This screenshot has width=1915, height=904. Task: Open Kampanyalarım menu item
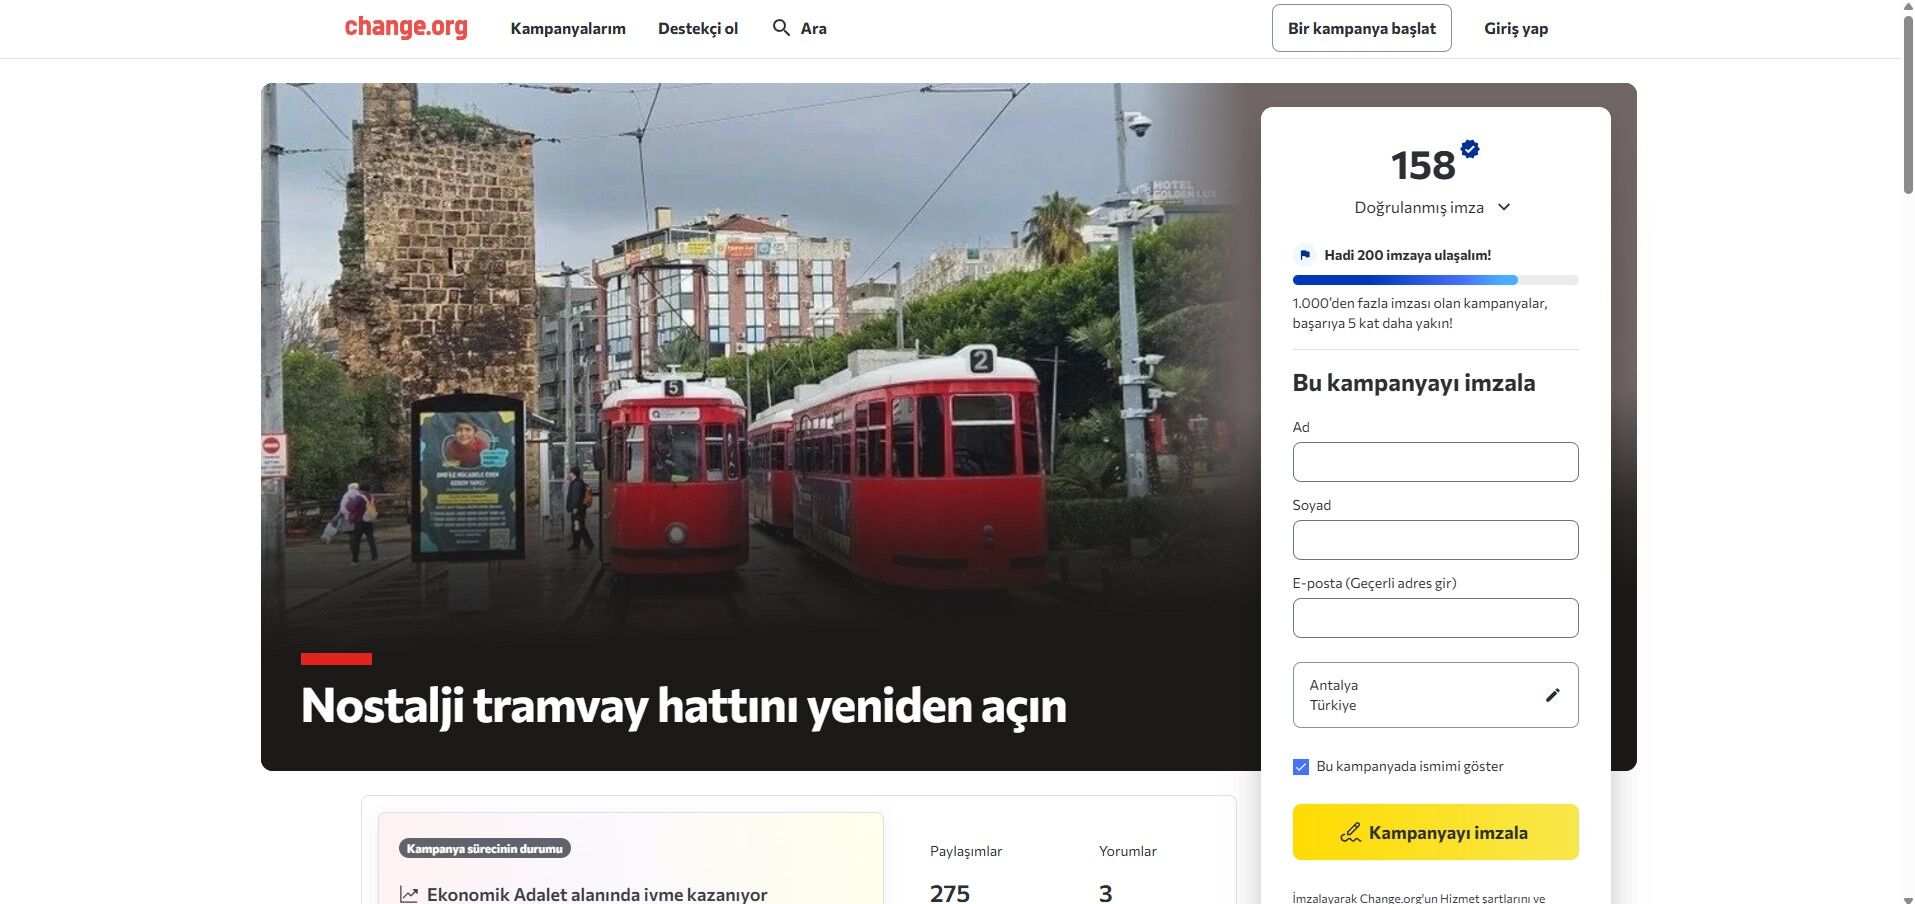pyautogui.click(x=568, y=28)
